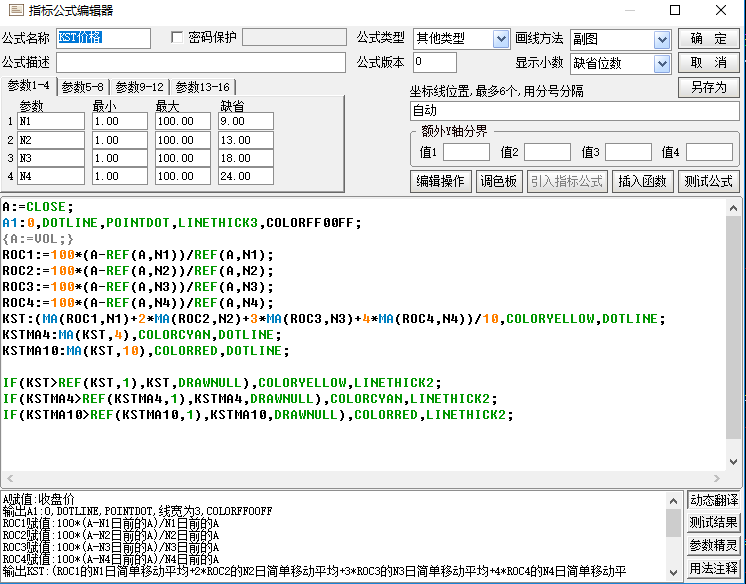Image resolution: width=746 pixels, height=584 pixels.
Task: Click translation line 'A赋值:收盘价'
Action: [x=39, y=499]
